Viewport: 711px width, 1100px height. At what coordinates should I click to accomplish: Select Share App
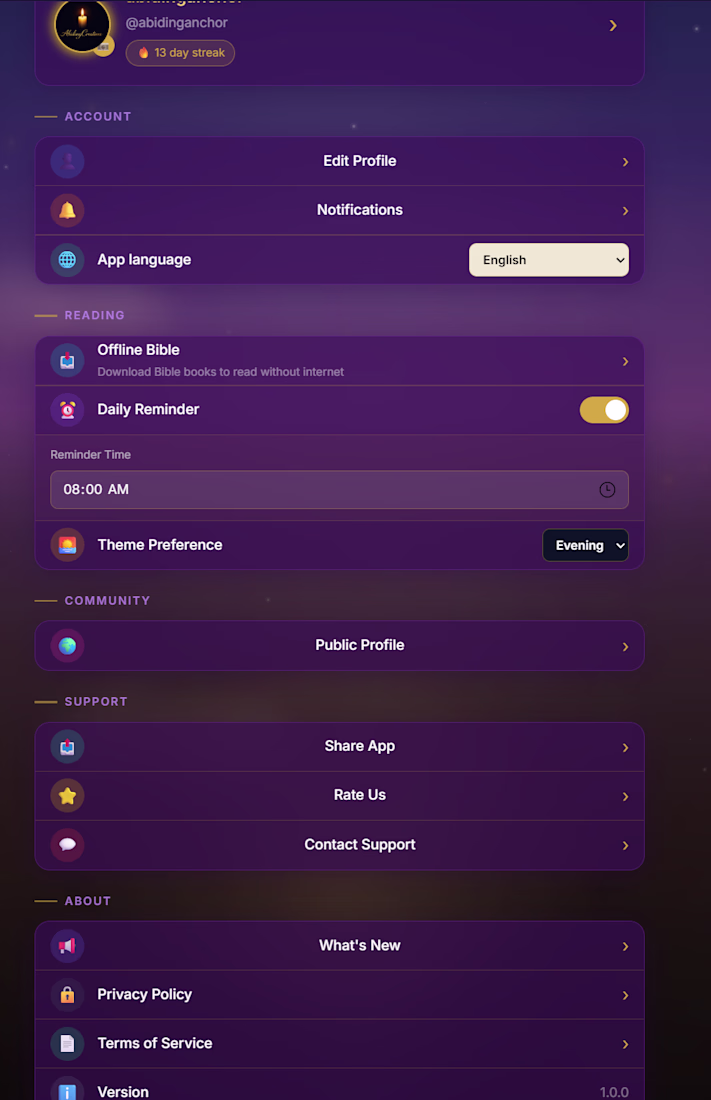pyautogui.click(x=340, y=747)
